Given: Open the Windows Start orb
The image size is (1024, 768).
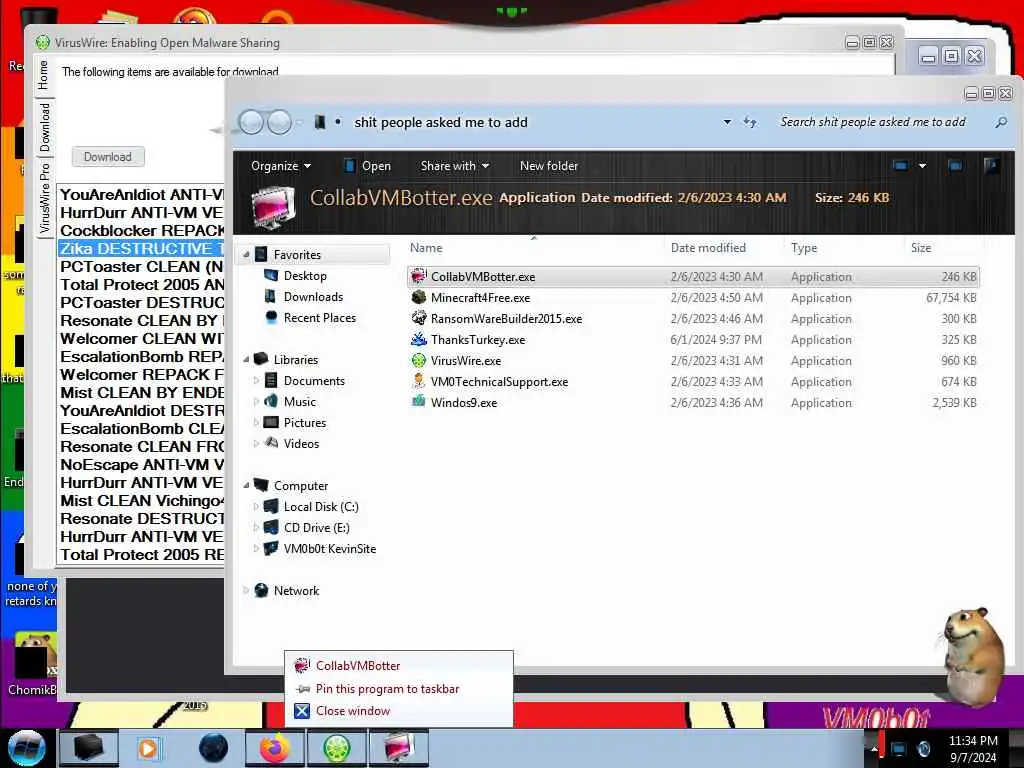Looking at the screenshot, I should coord(25,748).
